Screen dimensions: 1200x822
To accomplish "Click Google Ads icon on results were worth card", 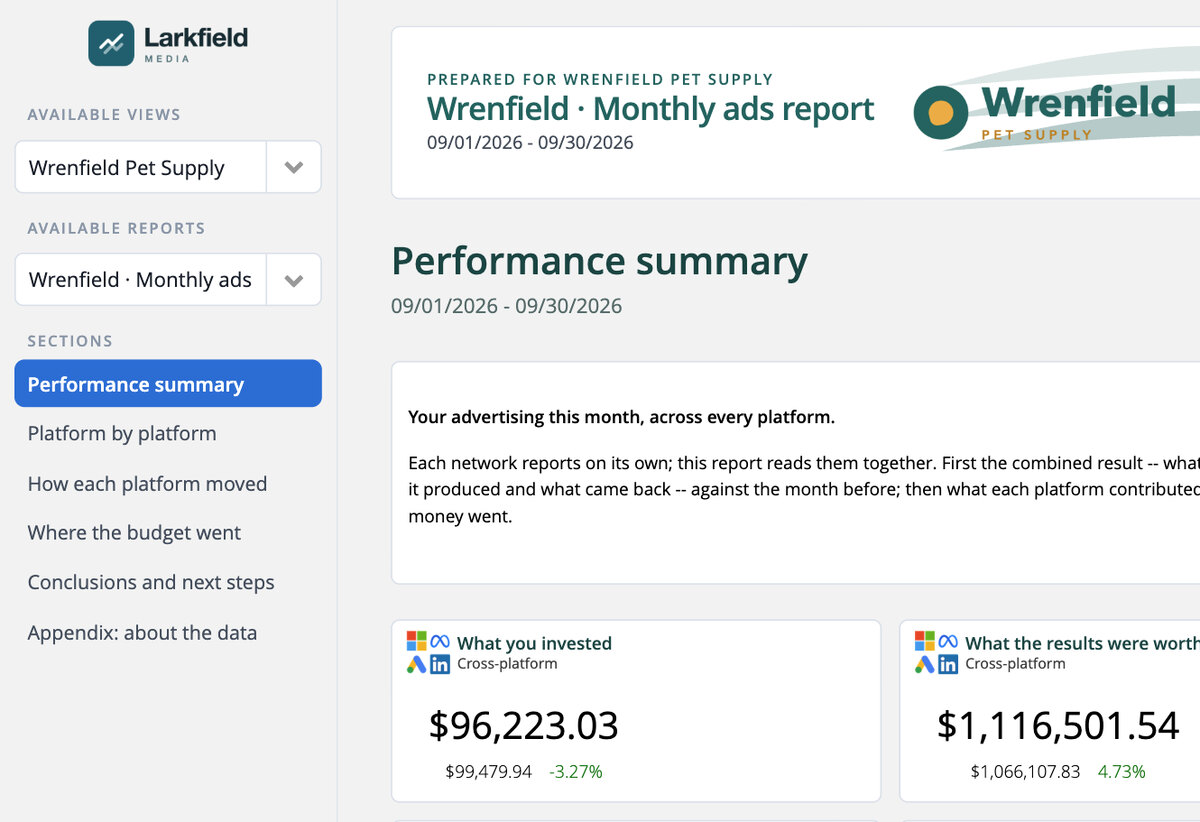I will click(925, 664).
